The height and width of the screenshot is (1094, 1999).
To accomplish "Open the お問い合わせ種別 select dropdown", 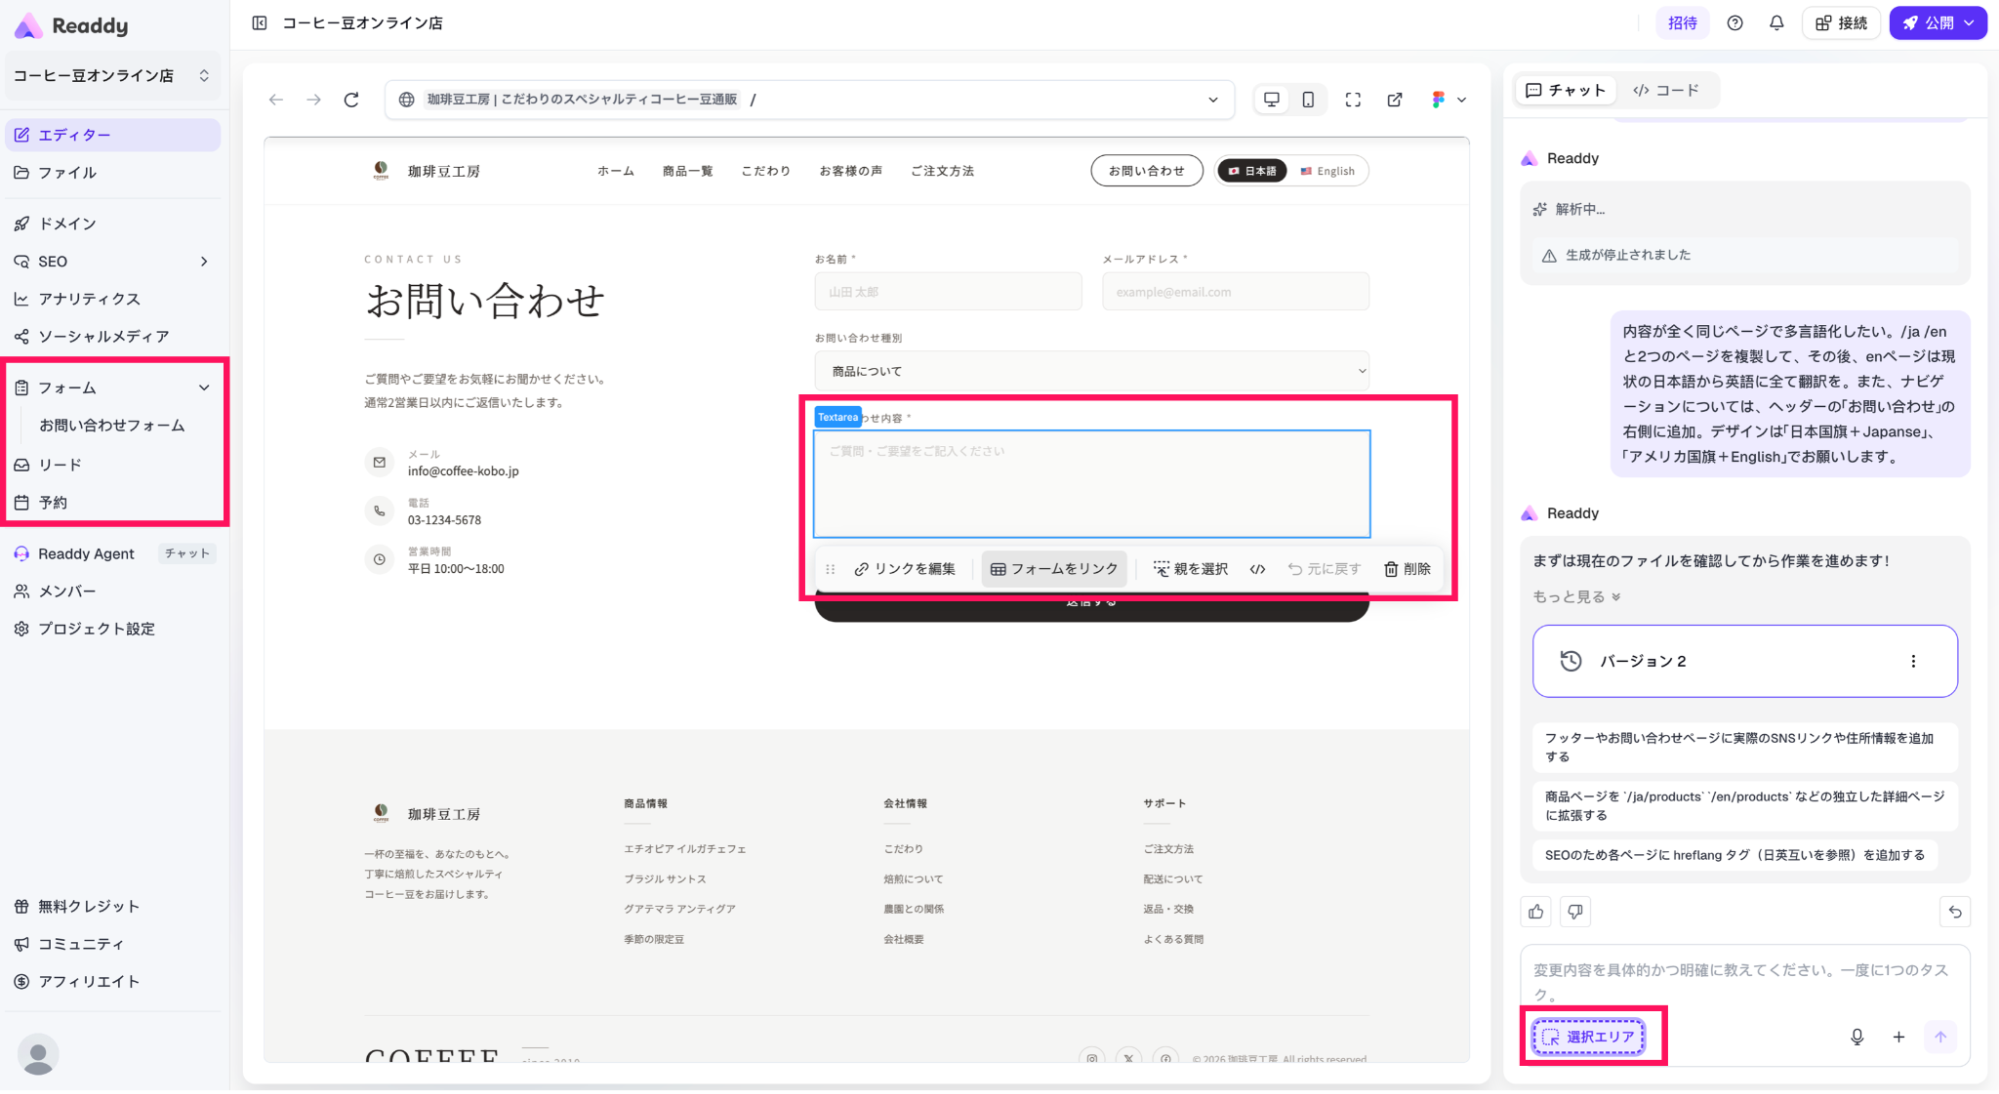I will [1091, 371].
